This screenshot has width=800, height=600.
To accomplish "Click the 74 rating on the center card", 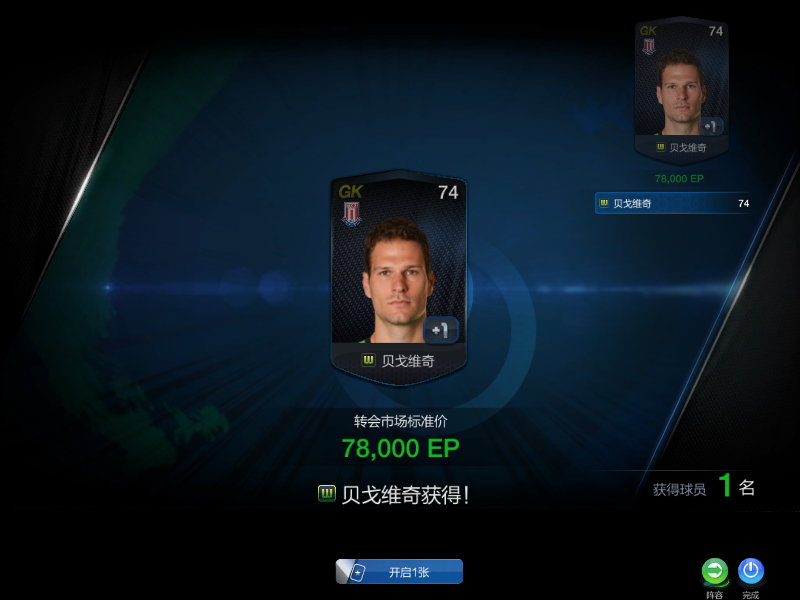I will [448, 192].
